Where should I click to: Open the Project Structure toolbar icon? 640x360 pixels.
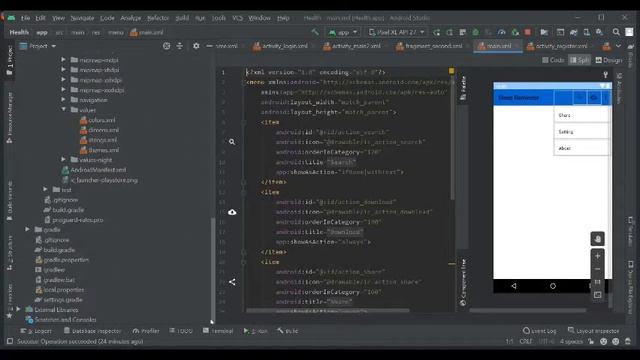coord(544,32)
